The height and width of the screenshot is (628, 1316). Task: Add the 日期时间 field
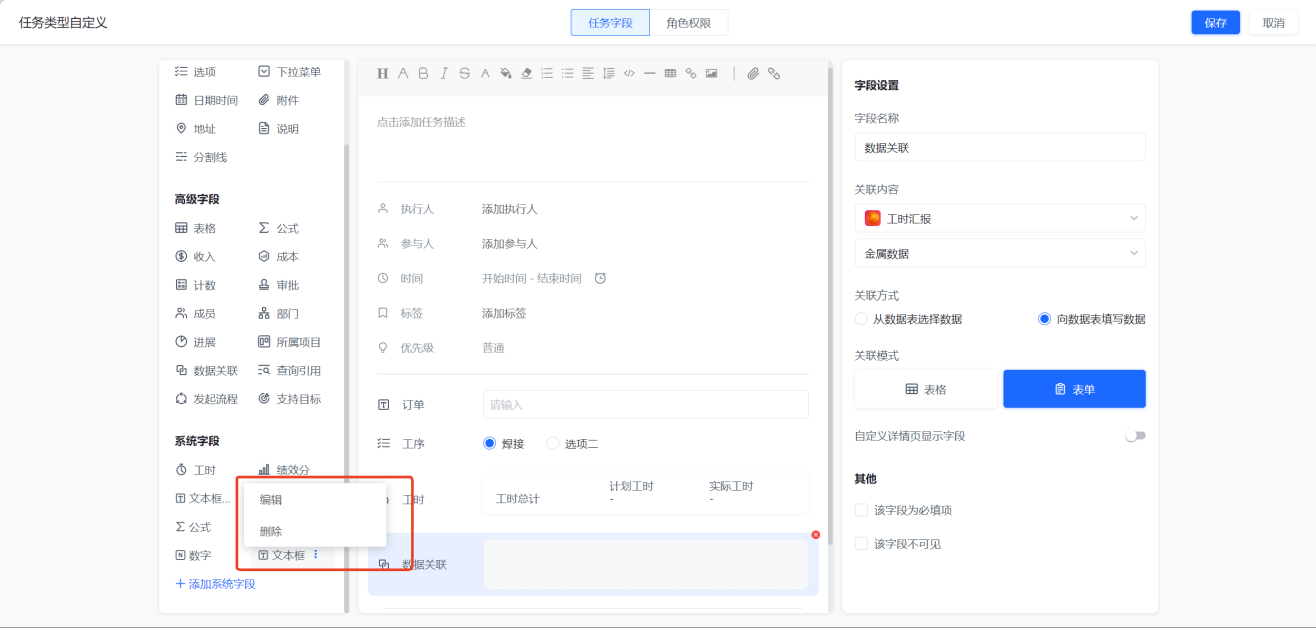pyautogui.click(x=207, y=100)
